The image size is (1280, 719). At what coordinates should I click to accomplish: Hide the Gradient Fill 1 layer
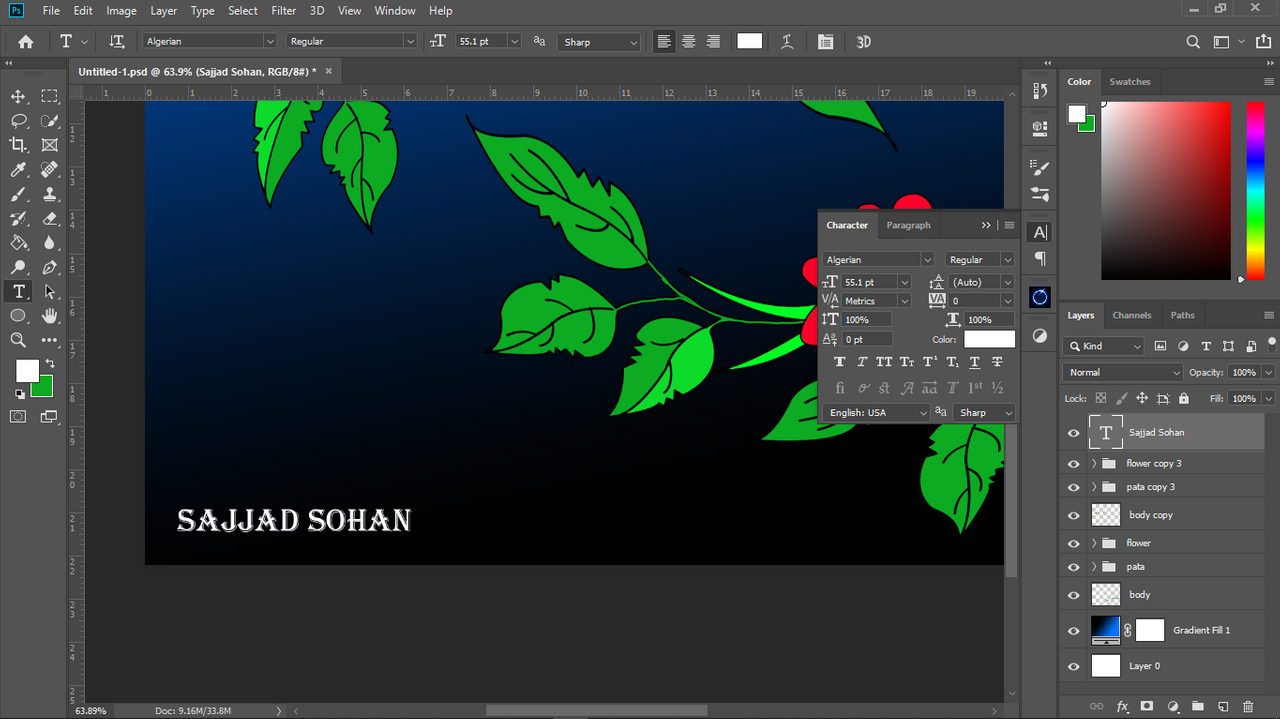point(1074,631)
